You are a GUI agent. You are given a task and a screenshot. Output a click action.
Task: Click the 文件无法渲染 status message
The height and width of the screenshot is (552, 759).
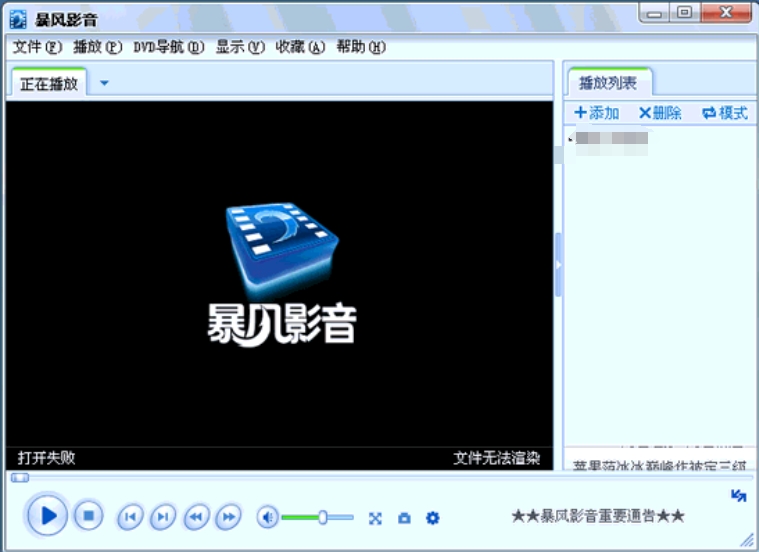pyautogui.click(x=497, y=458)
